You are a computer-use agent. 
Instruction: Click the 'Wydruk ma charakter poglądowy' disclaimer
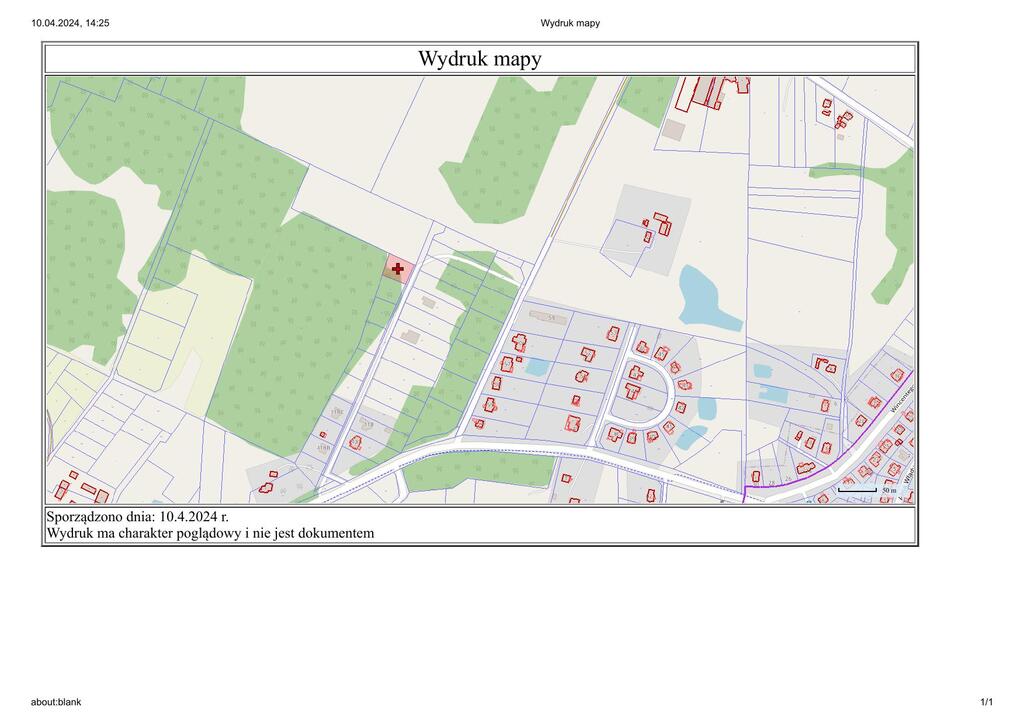[x=210, y=533]
